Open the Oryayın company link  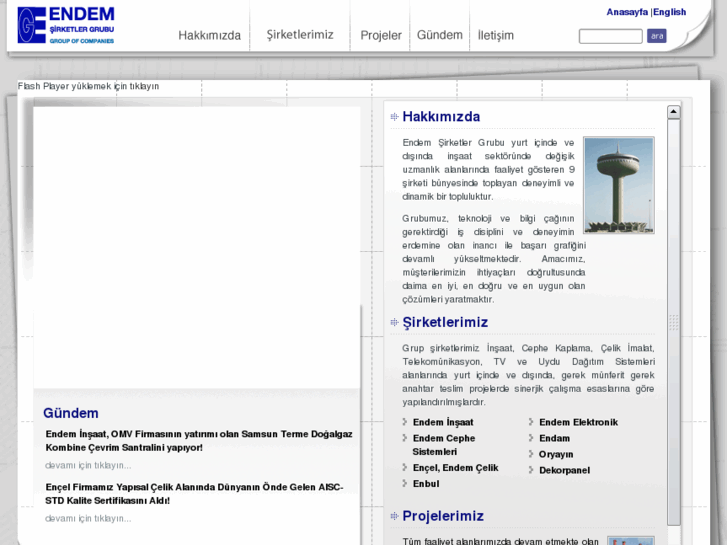point(556,454)
